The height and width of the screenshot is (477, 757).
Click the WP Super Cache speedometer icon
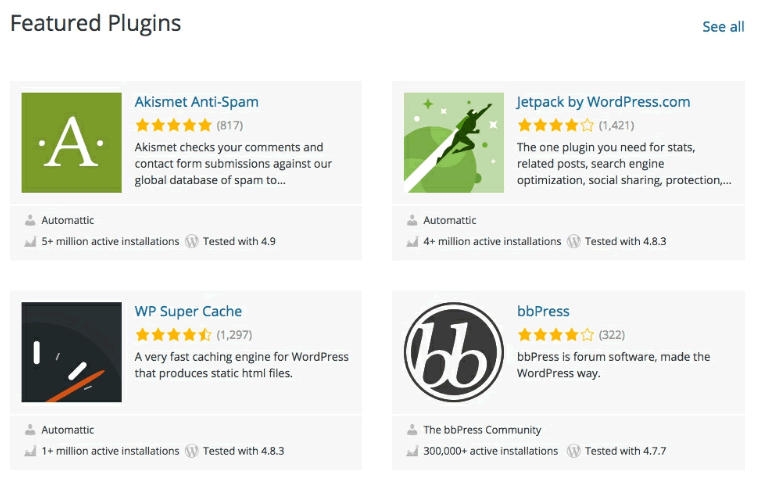[71, 352]
